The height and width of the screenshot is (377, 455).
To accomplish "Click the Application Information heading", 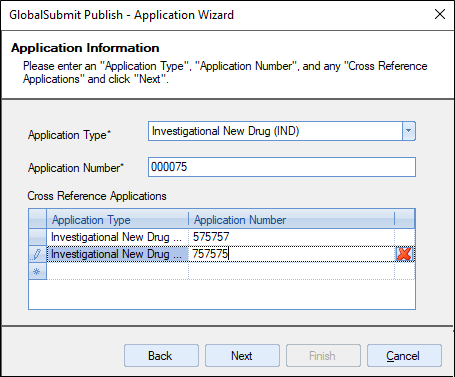I will (x=85, y=48).
